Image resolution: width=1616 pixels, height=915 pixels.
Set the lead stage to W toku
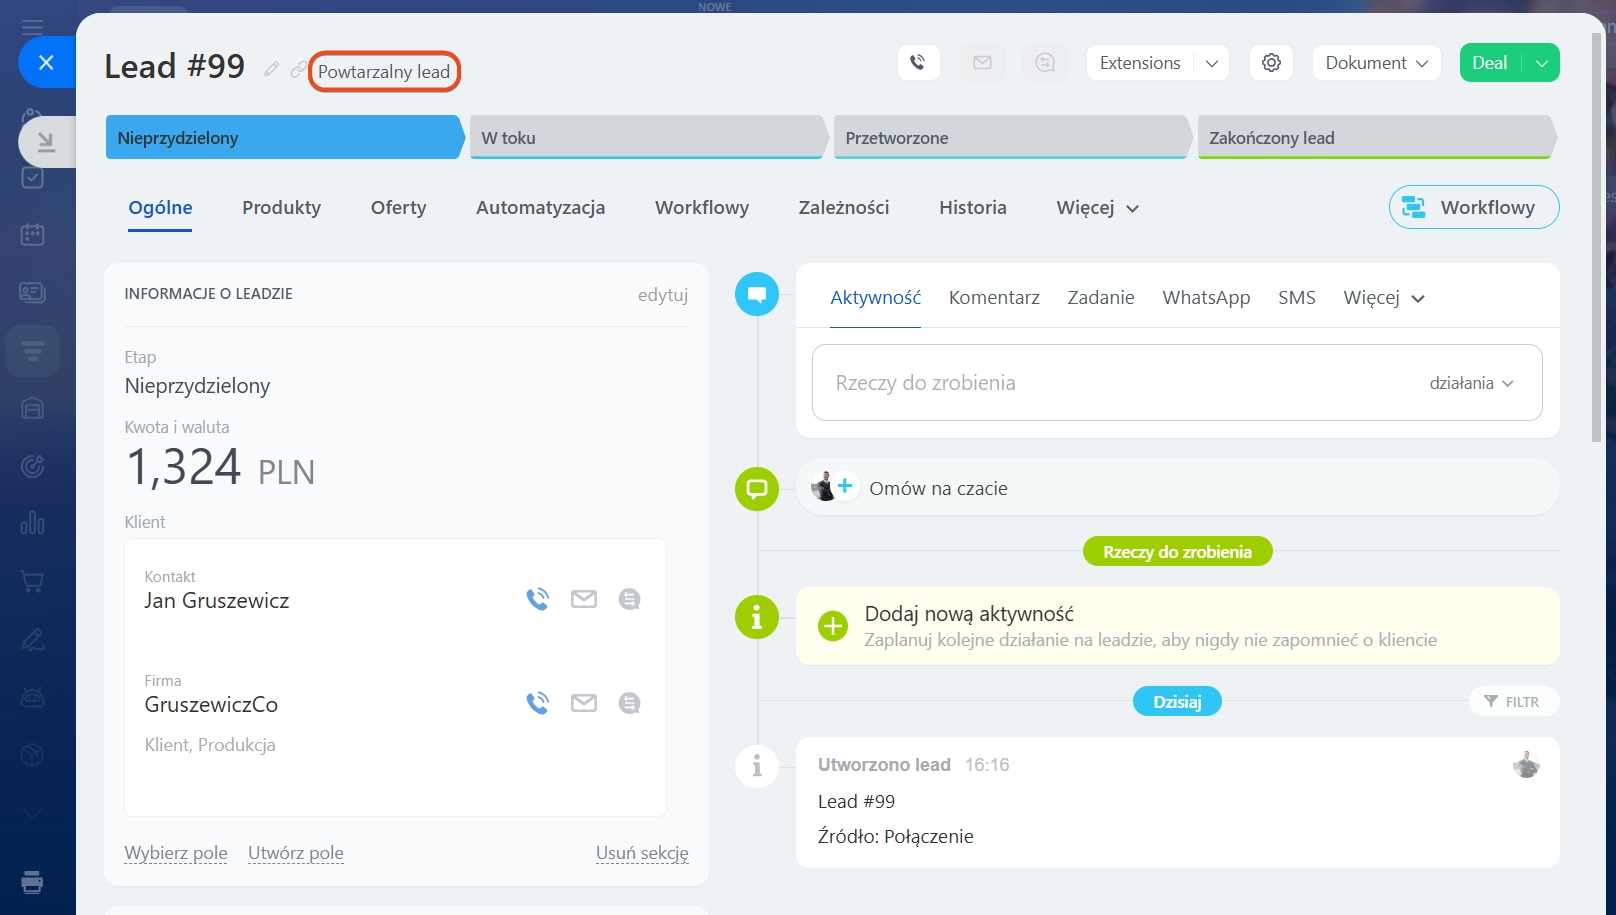coord(648,138)
